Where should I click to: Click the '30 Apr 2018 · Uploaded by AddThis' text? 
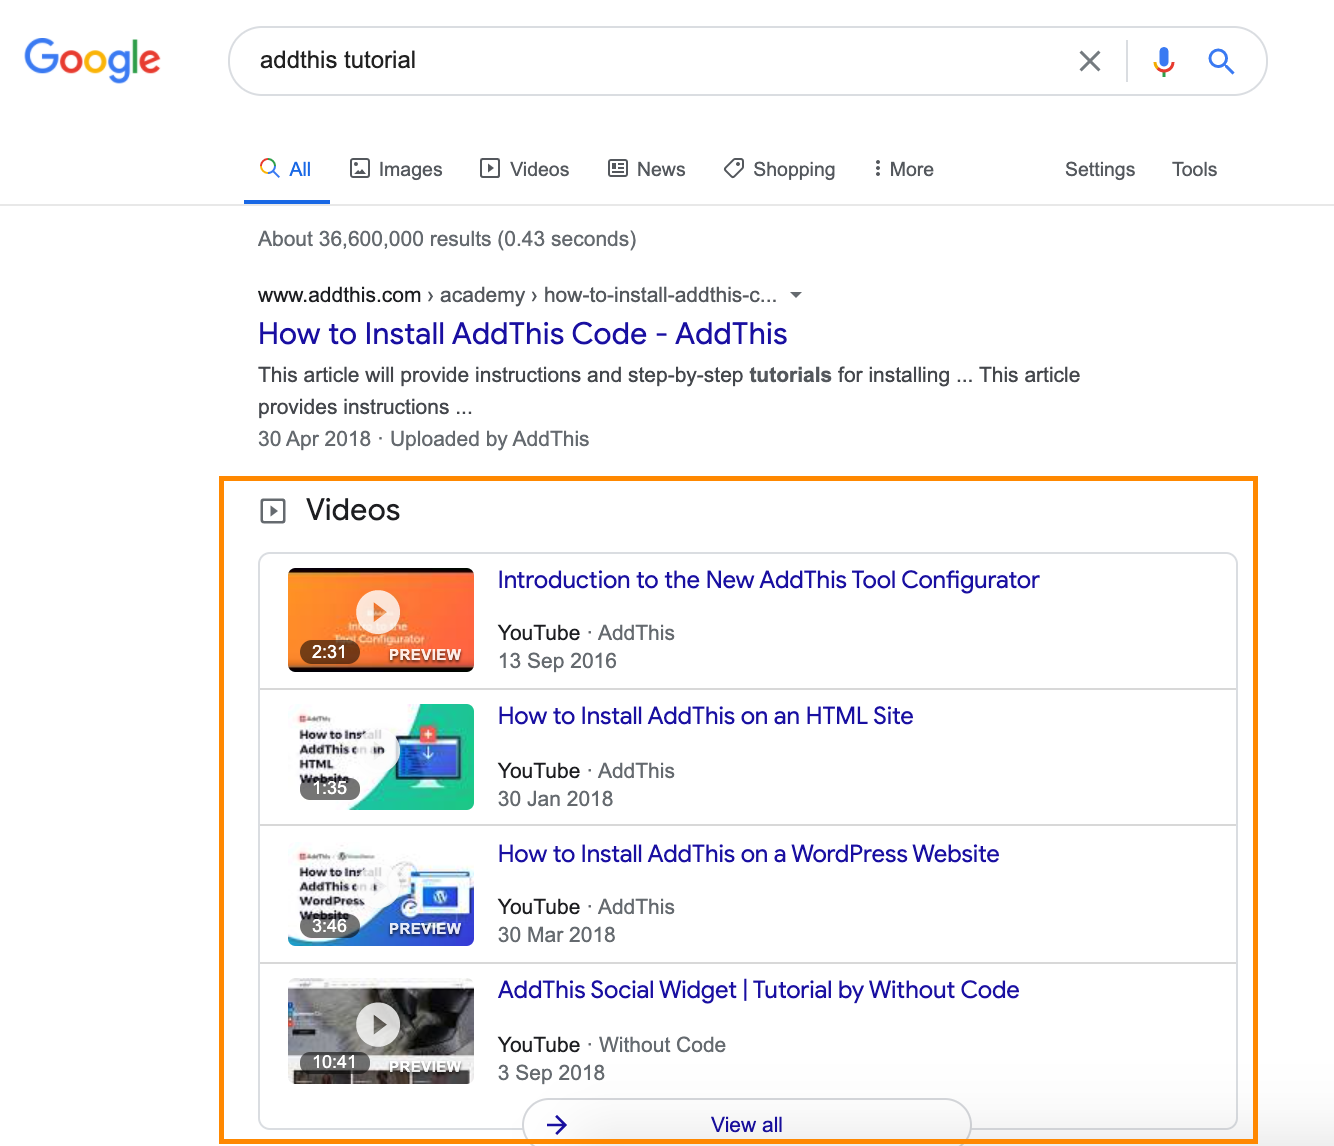tap(423, 439)
